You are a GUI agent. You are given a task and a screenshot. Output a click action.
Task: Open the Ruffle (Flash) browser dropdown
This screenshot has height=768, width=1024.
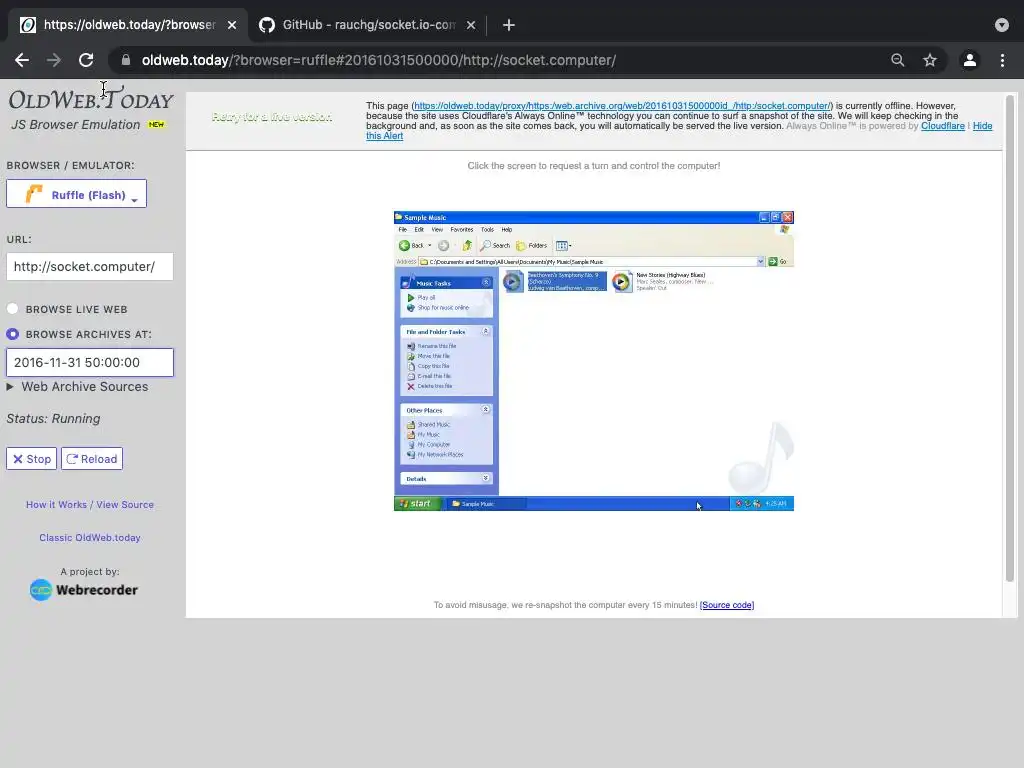76,194
